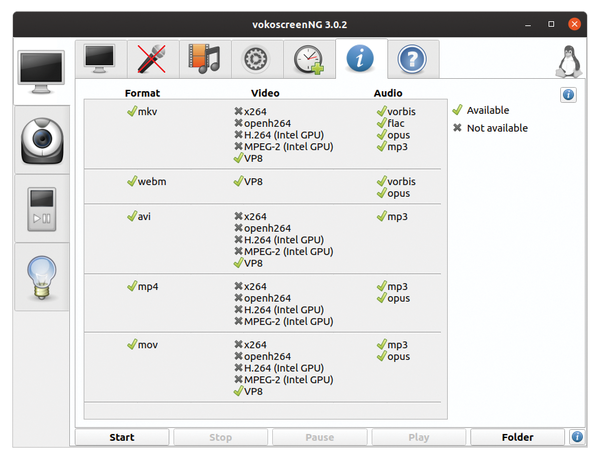Click VP8 in the webm row
The height and width of the screenshot is (460, 600).
(x=248, y=181)
